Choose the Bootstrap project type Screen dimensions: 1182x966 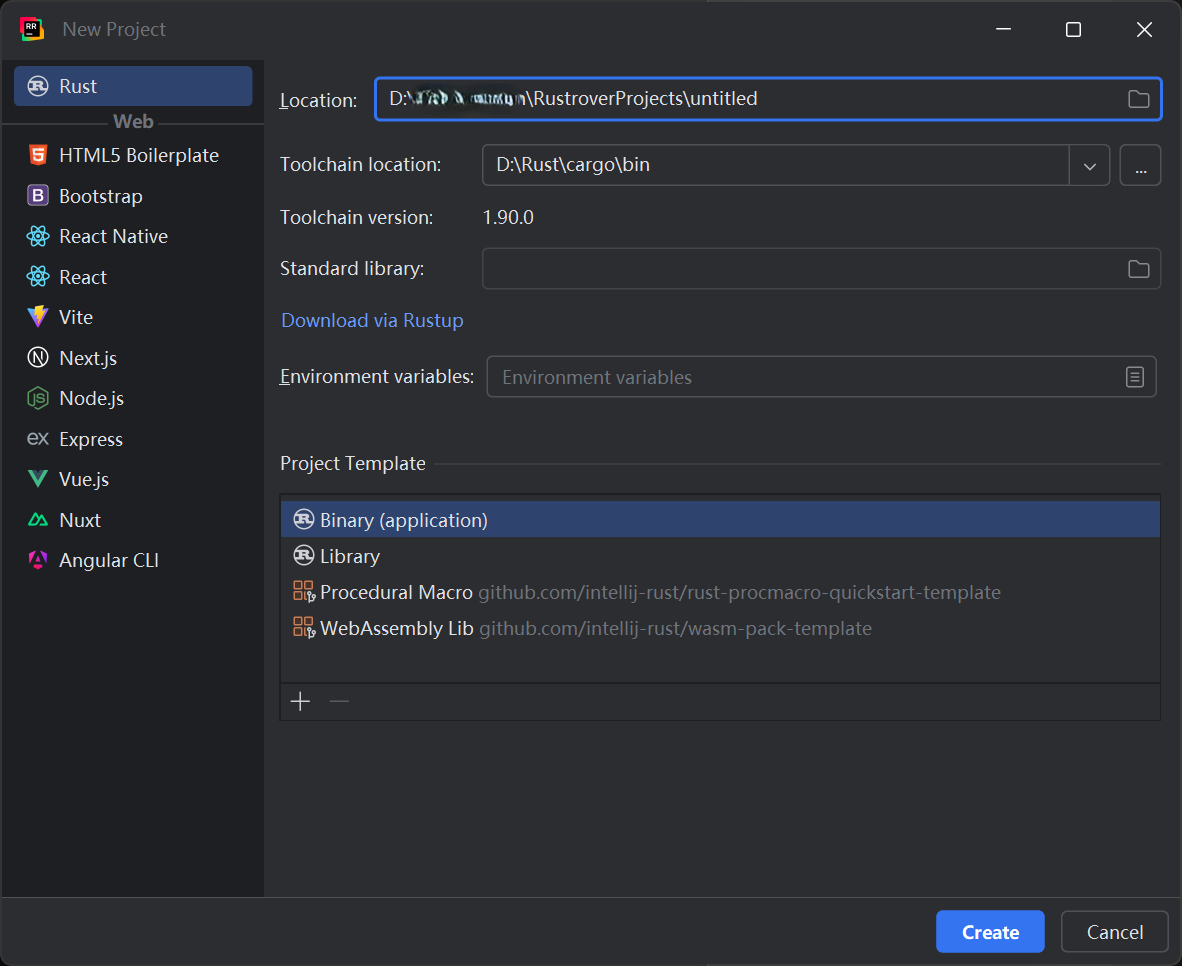tap(100, 196)
